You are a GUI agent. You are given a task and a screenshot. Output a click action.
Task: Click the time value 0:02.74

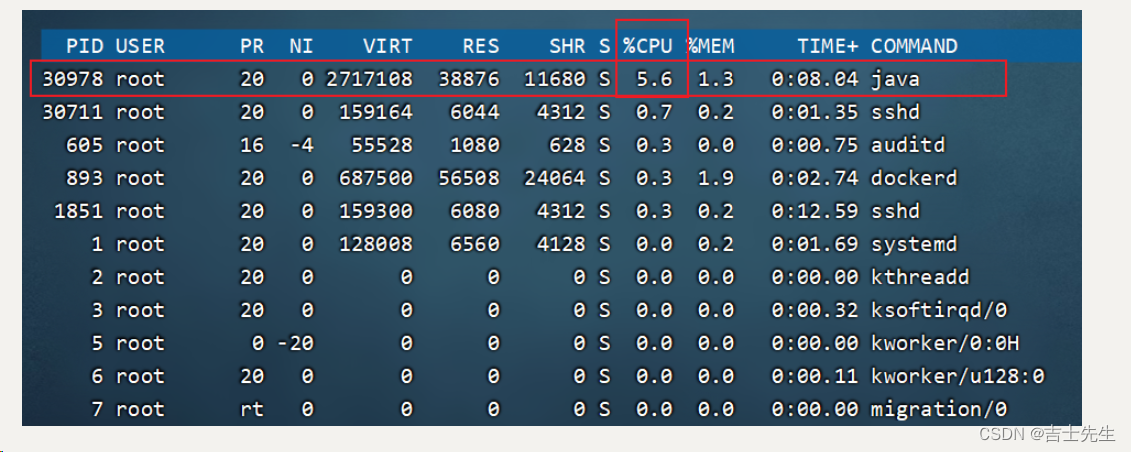point(815,178)
